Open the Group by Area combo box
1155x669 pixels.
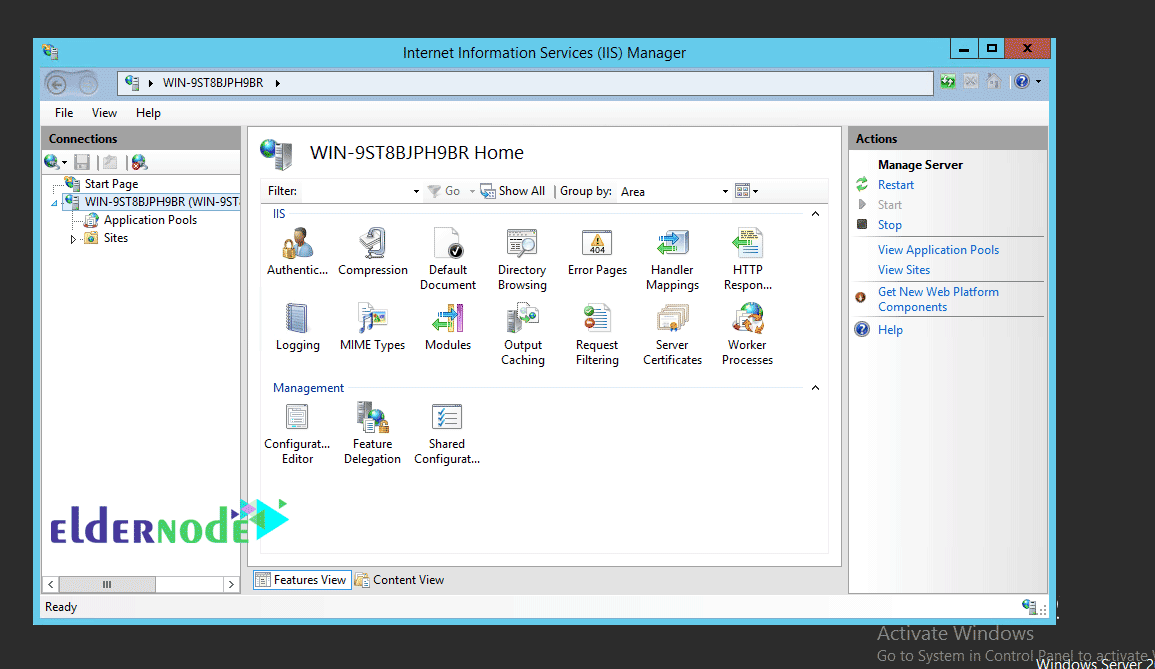click(675, 192)
